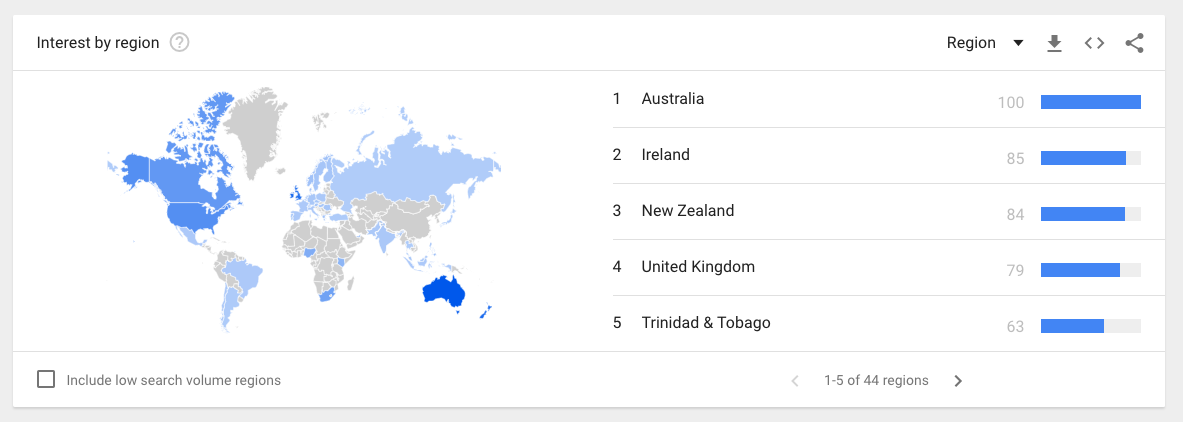The width and height of the screenshot is (1183, 422).
Task: Open the embed code icon
Action: point(1094,43)
